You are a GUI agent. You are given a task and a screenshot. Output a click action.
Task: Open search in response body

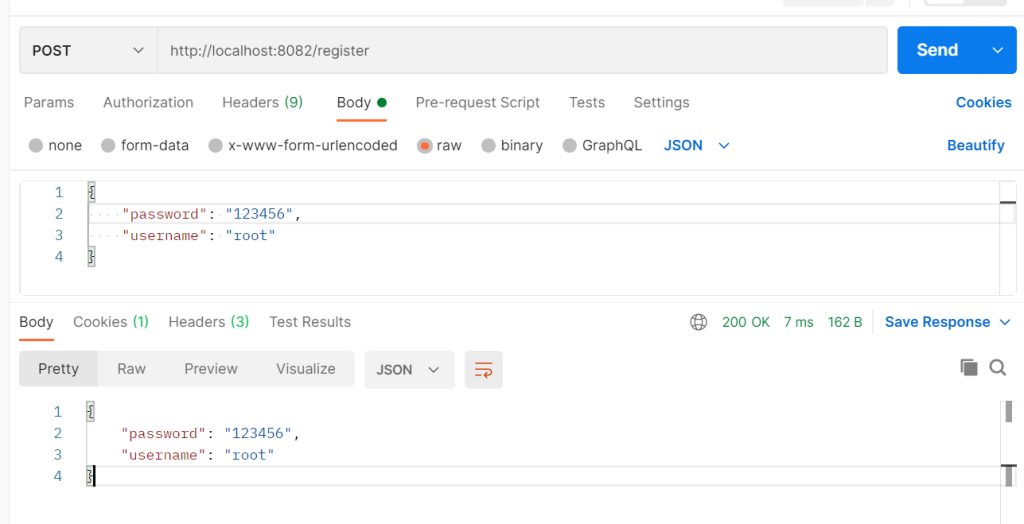(x=997, y=368)
